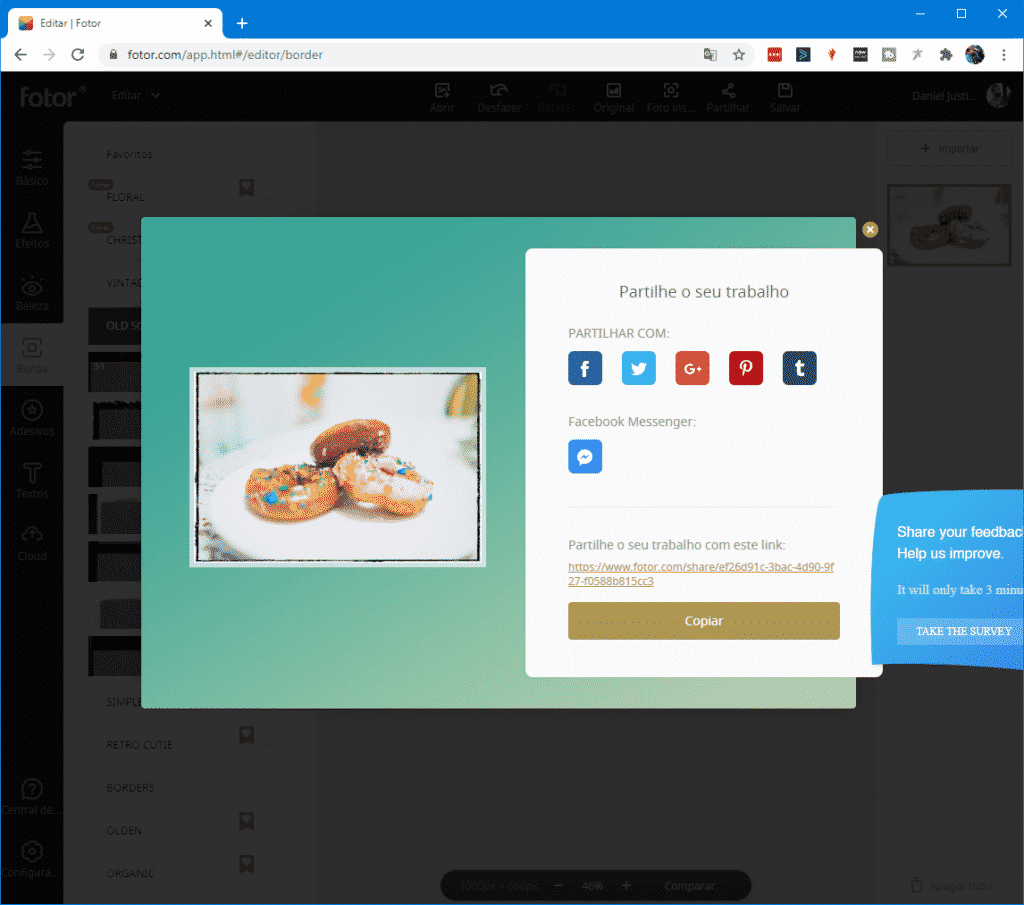
Task: Click the Google Translate icon in the address bar
Action: tap(710, 55)
